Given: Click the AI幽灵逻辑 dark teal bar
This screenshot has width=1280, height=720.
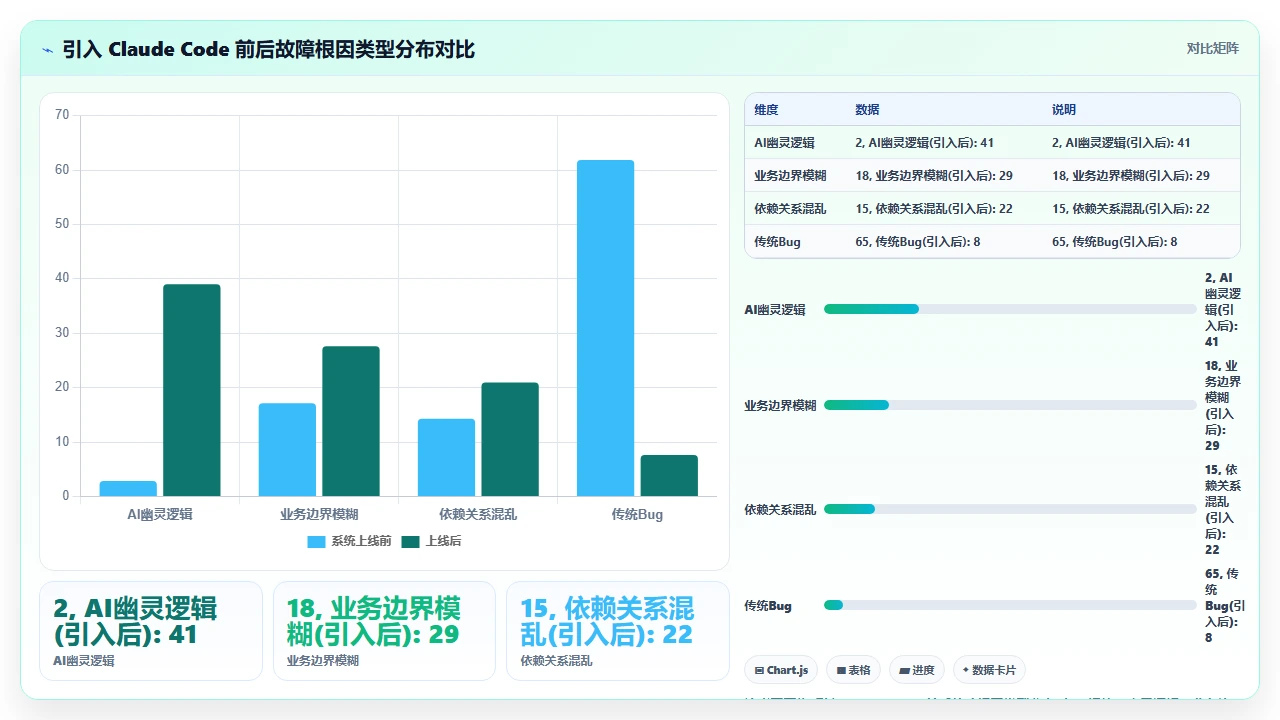Looking at the screenshot, I should coord(192,390).
